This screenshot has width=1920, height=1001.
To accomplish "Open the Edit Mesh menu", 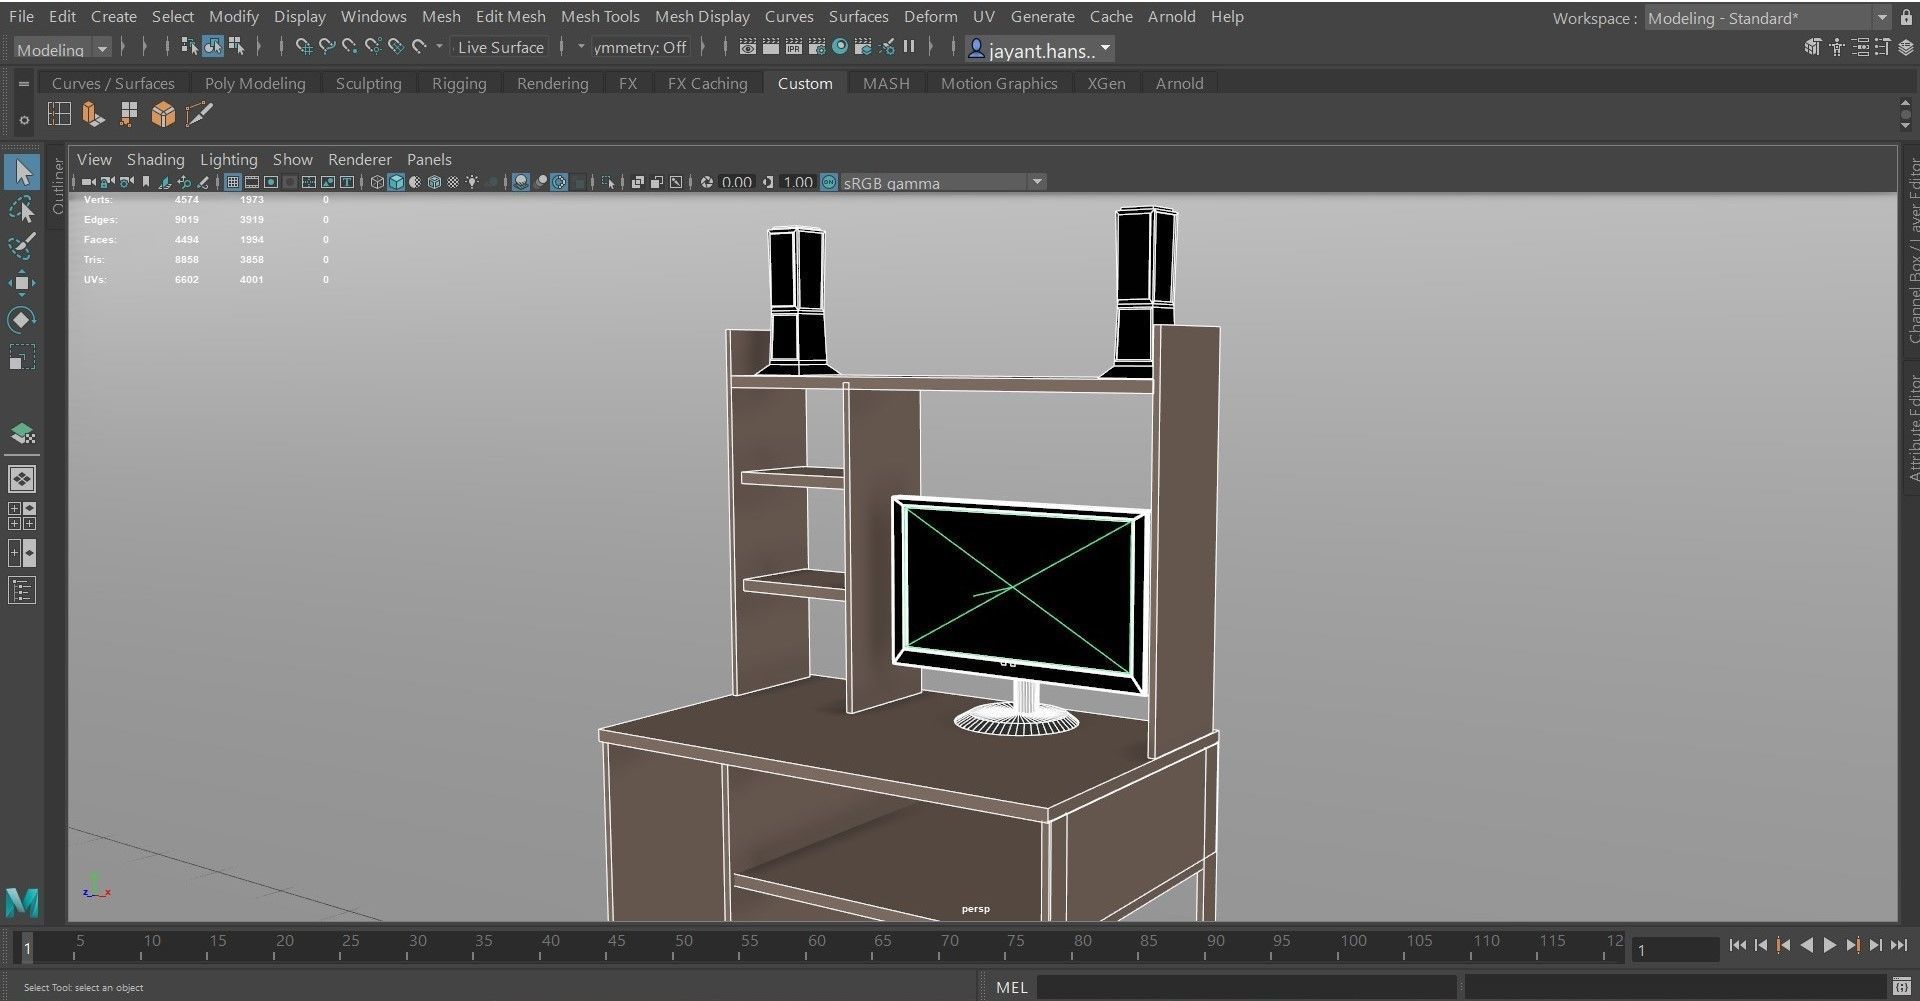I will click(x=510, y=16).
